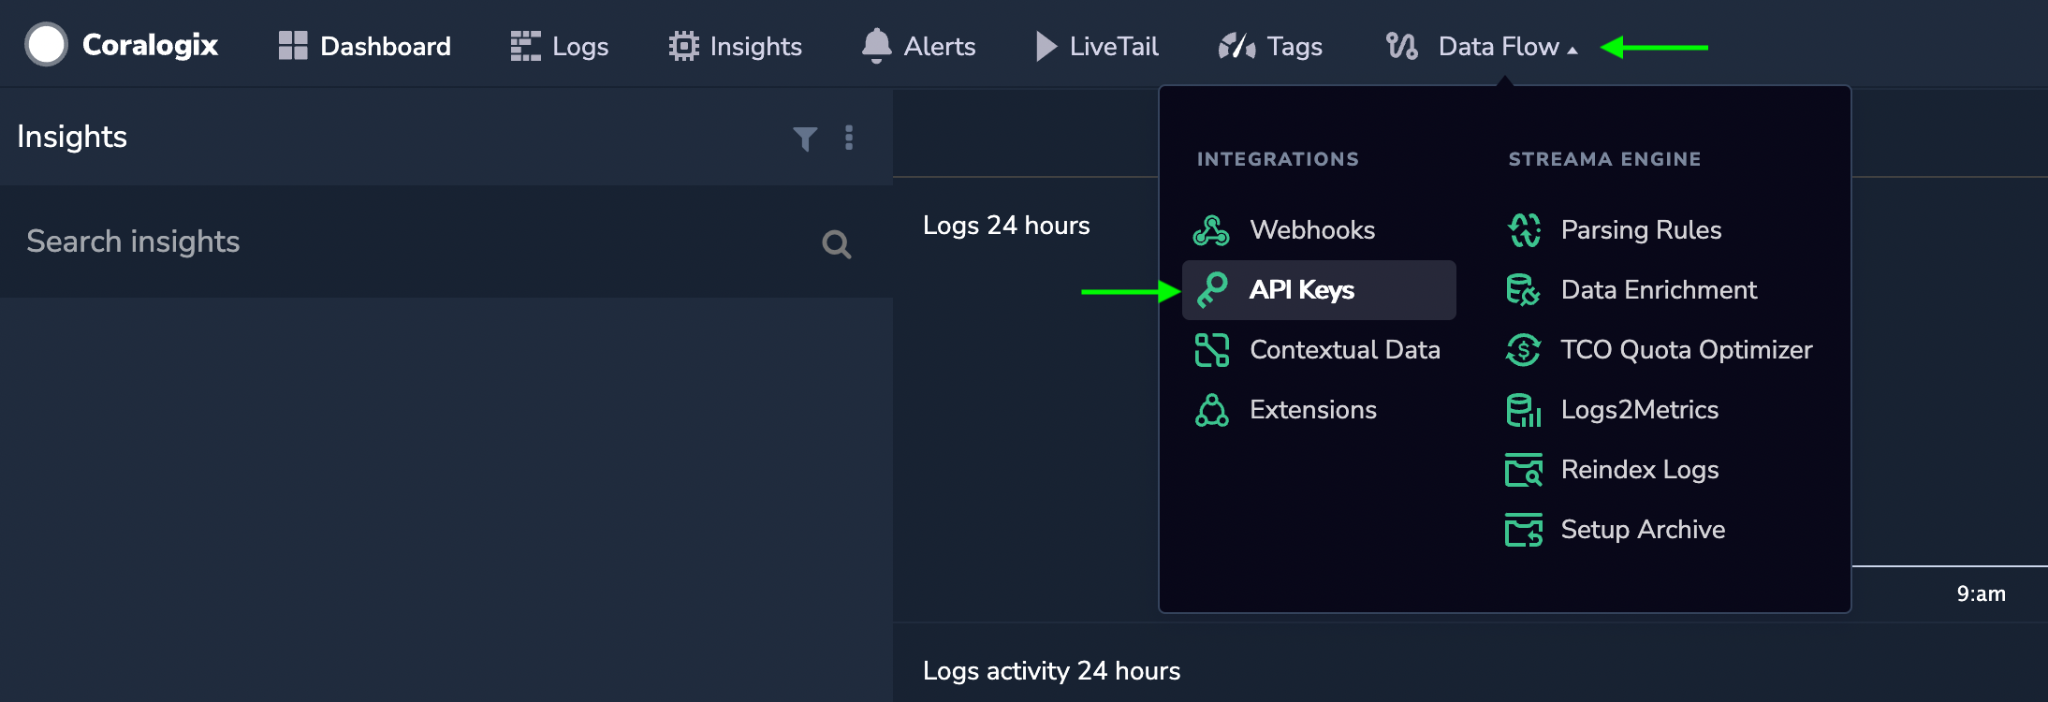2048x702 pixels.
Task: Go to Dashboard in the top nav
Action: [385, 46]
